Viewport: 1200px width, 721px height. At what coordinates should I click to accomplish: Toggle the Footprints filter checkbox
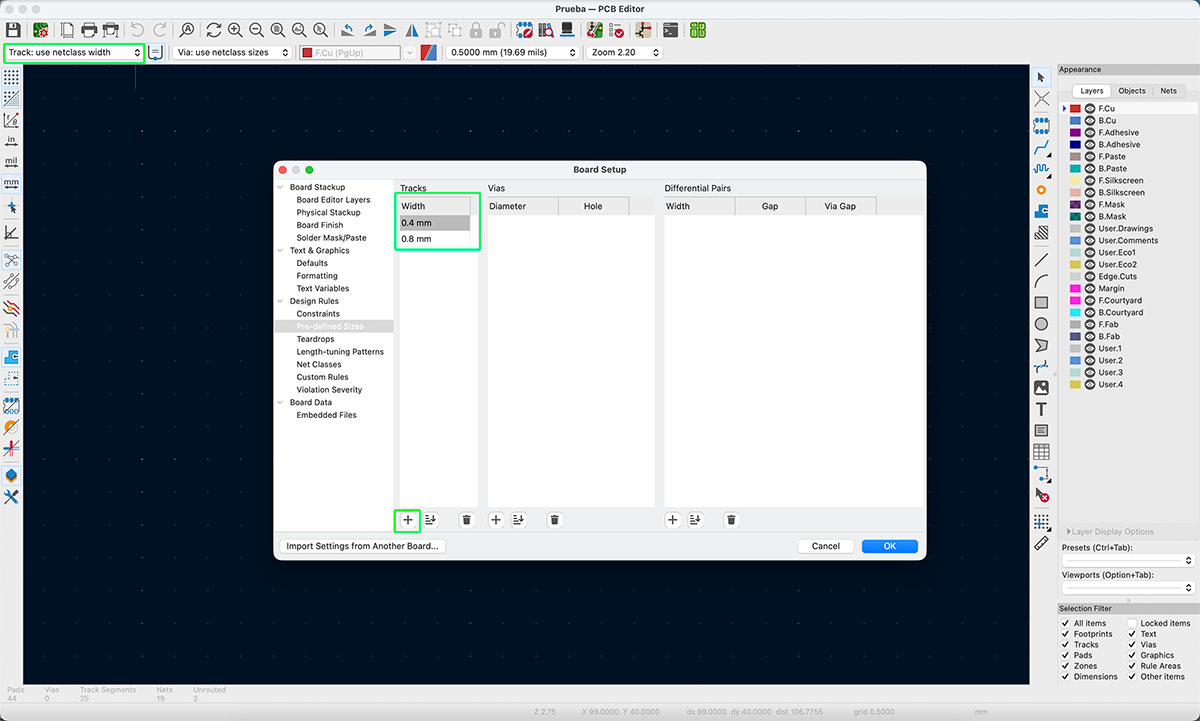pos(1066,634)
